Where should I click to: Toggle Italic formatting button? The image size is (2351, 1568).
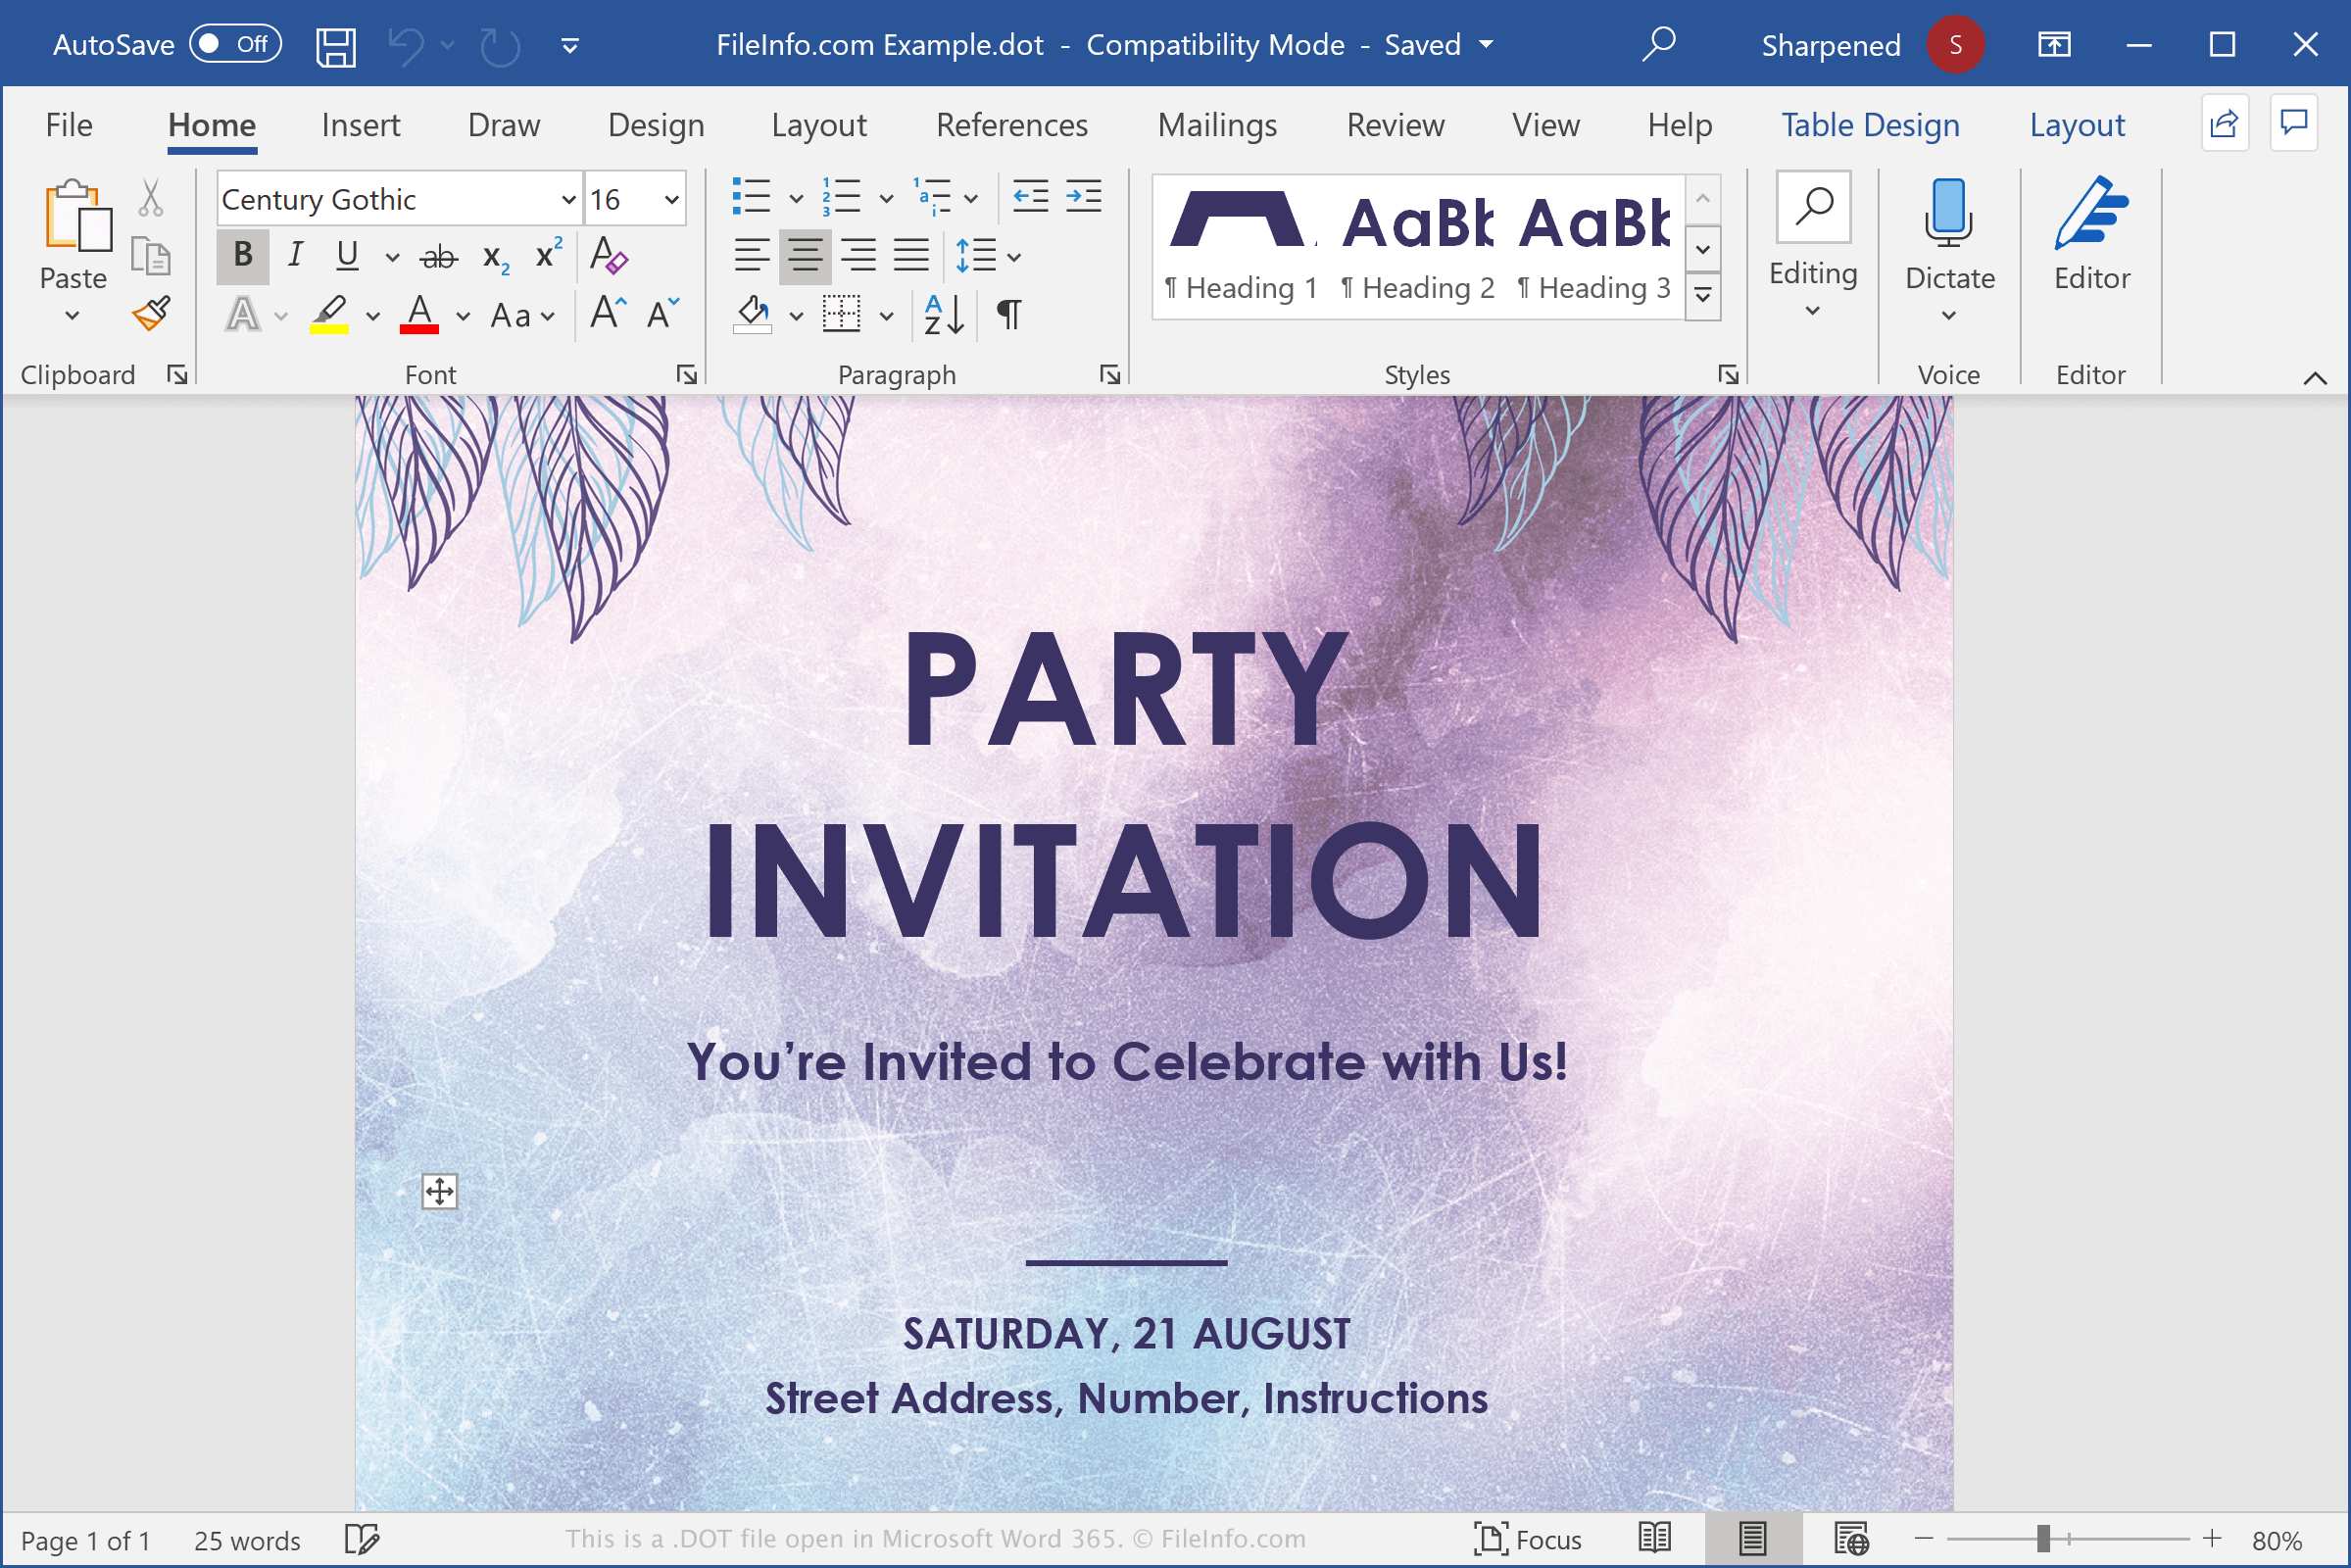coord(294,256)
